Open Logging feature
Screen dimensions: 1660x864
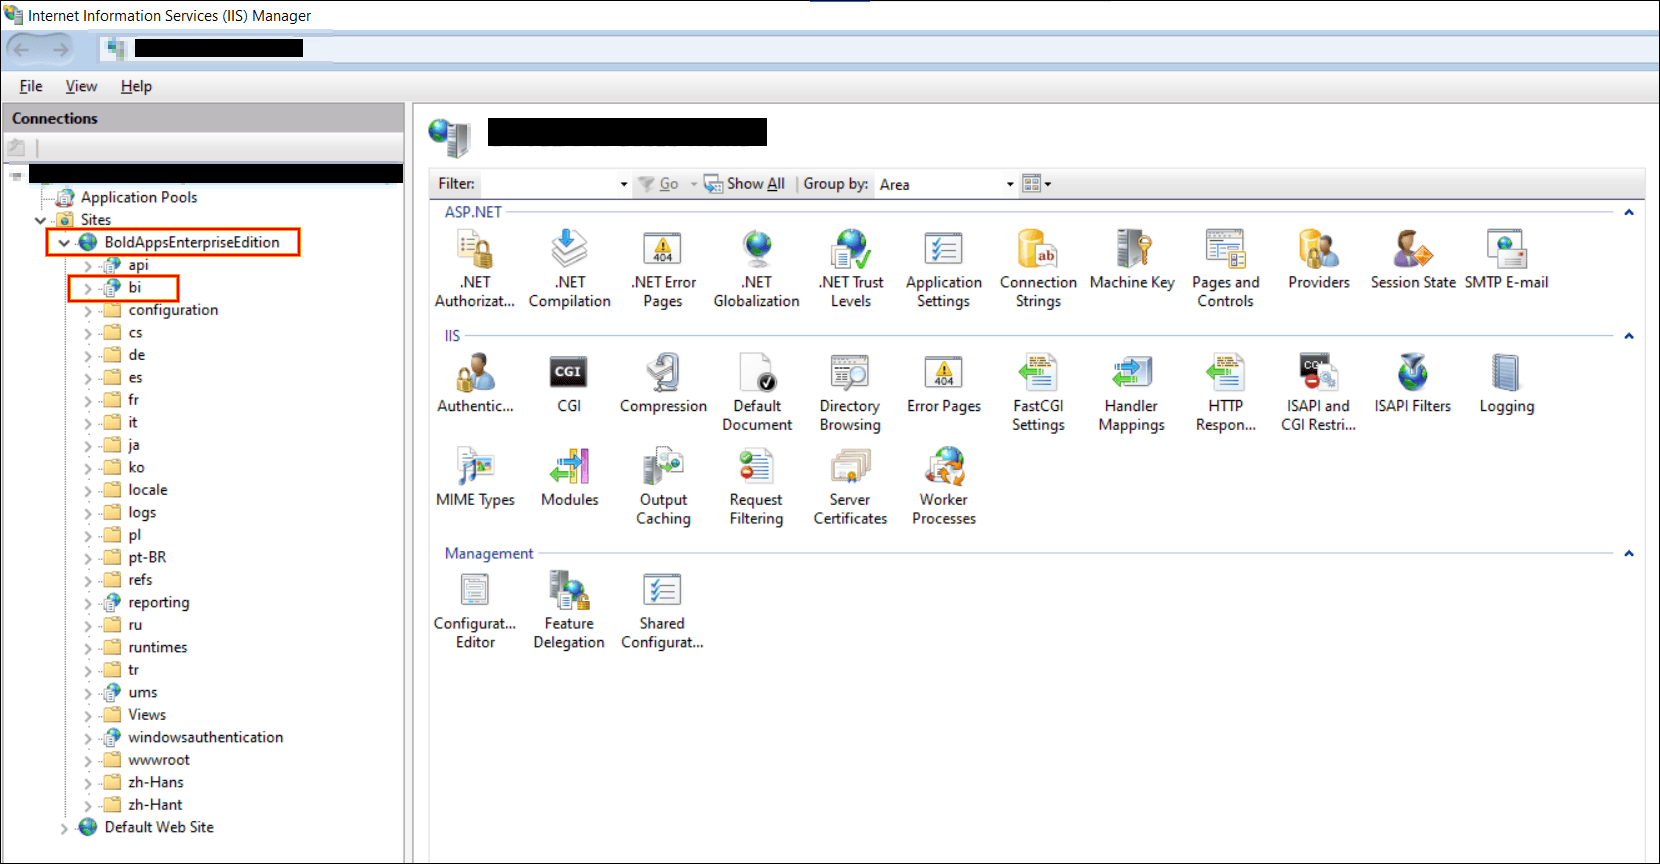pyautogui.click(x=1506, y=384)
